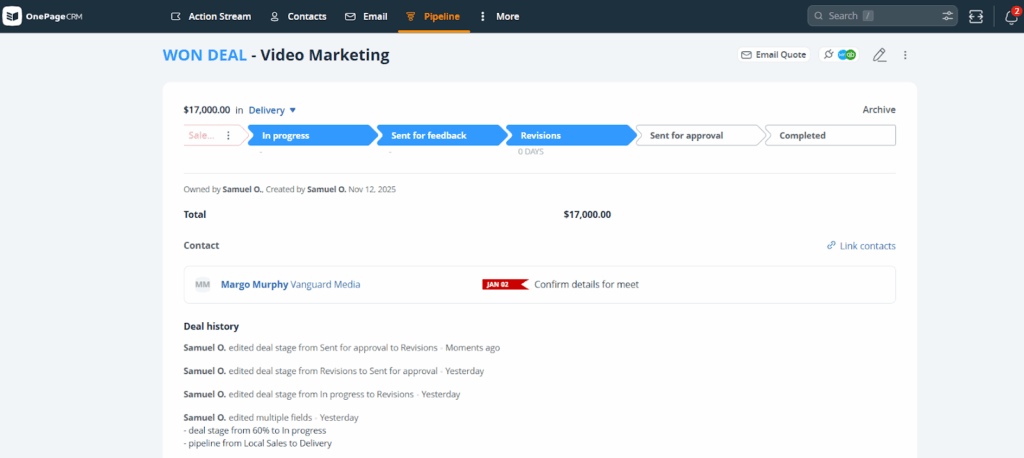Screen dimensions: 1024x458
Task: Click the Link contacts link
Action: tap(861, 246)
